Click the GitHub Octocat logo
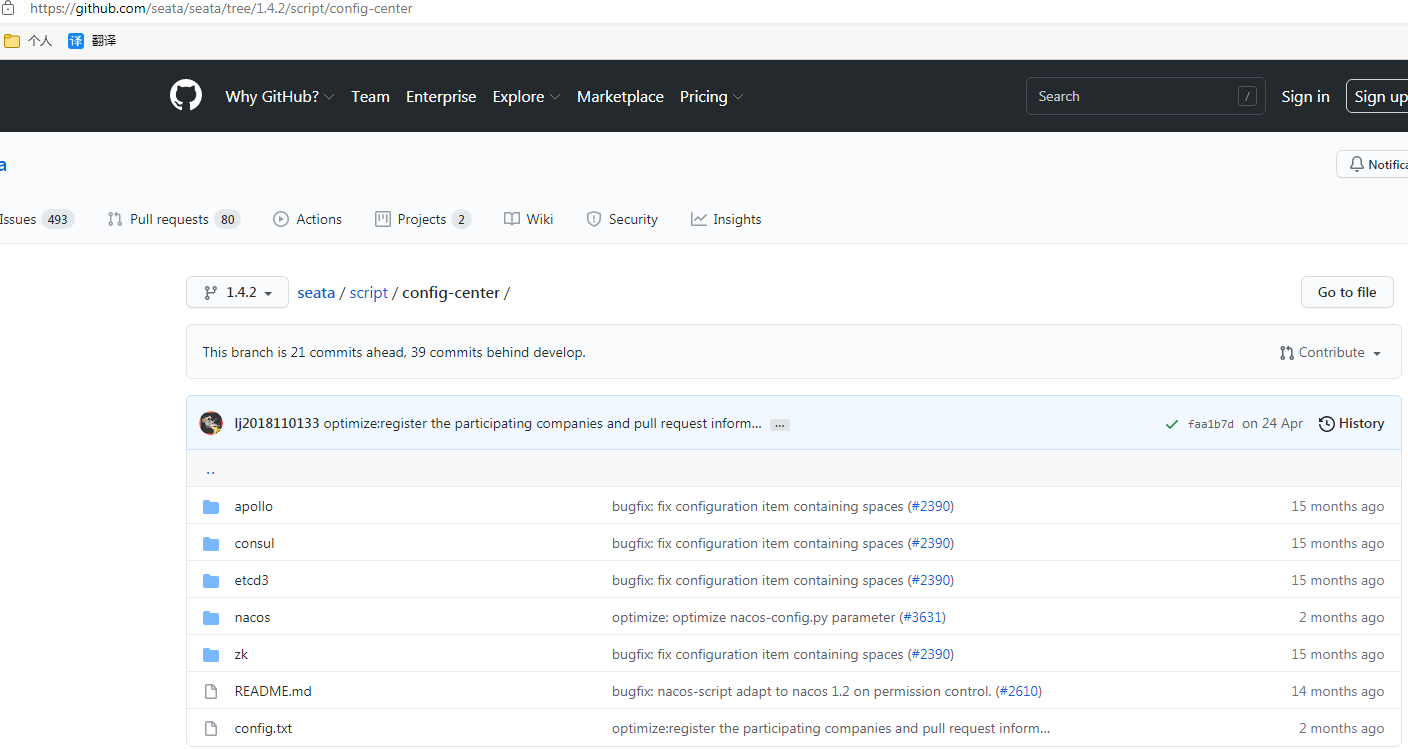The height and width of the screenshot is (750, 1408). (x=186, y=96)
